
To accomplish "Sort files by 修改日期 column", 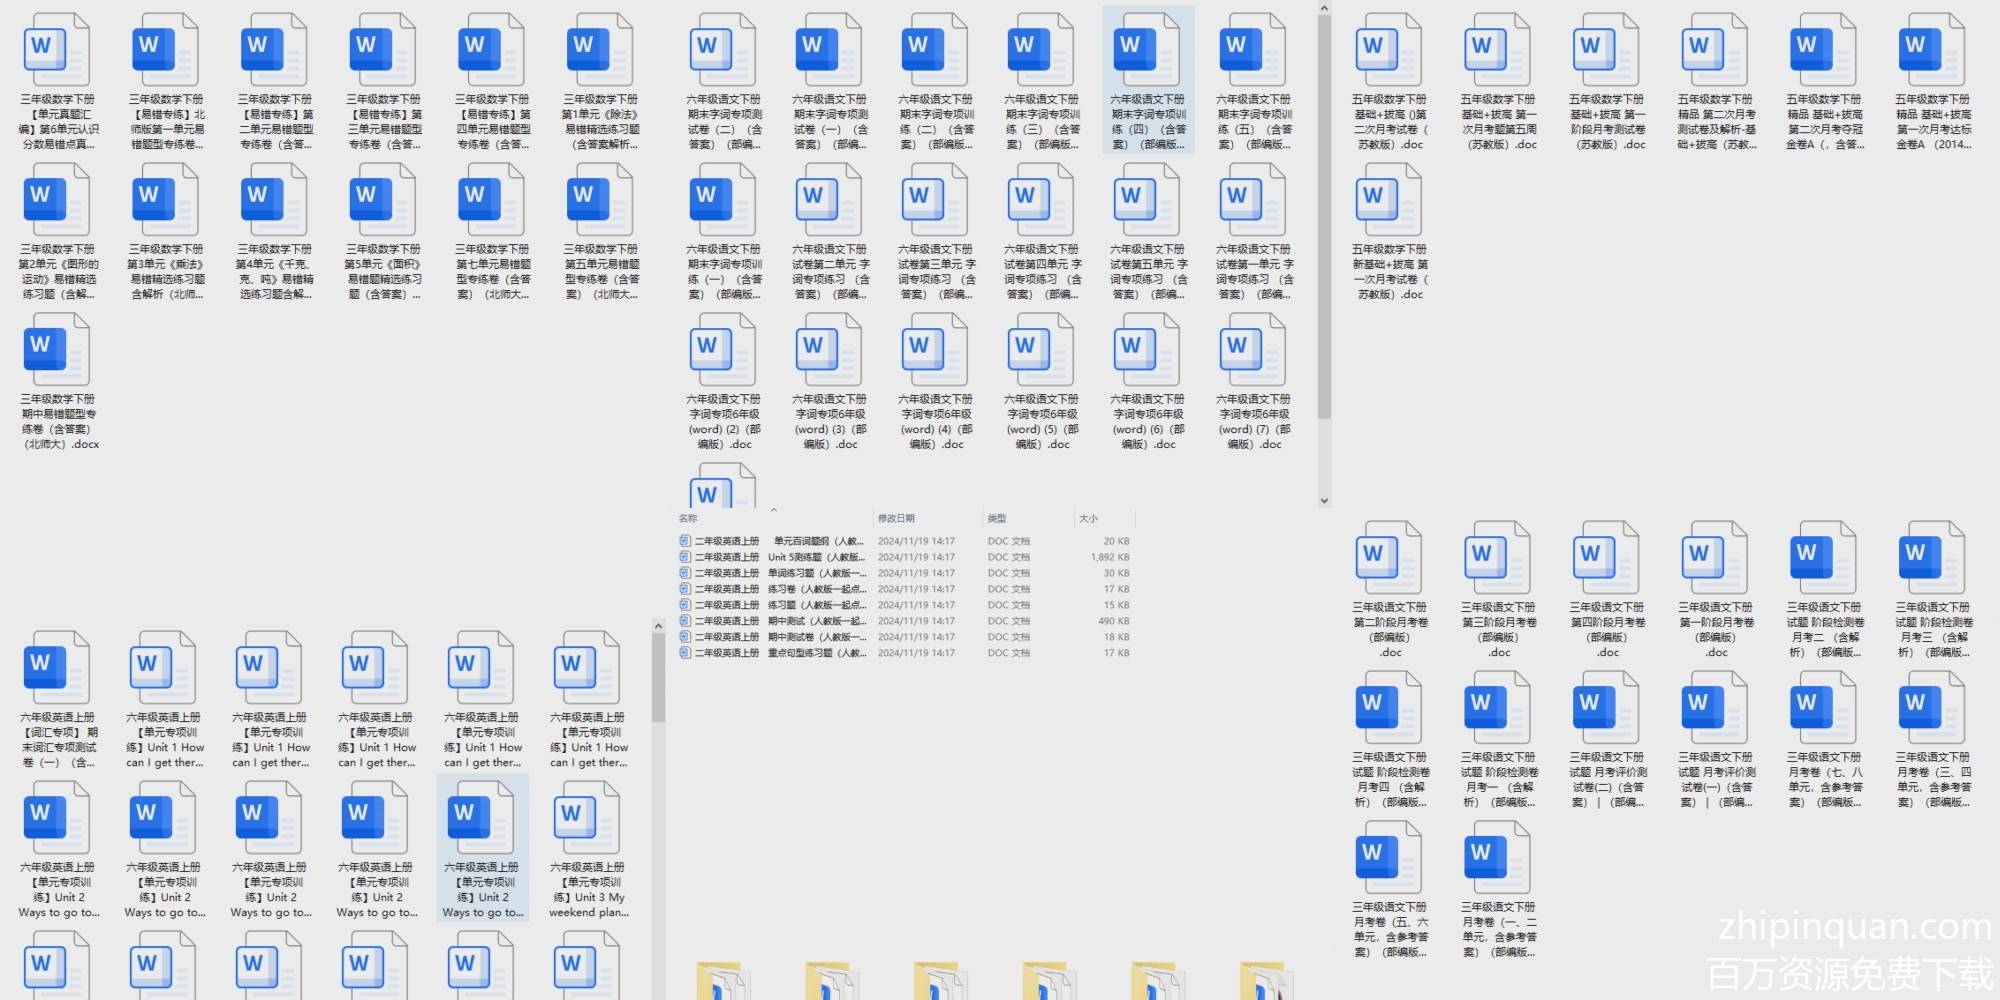I will 896,518.
